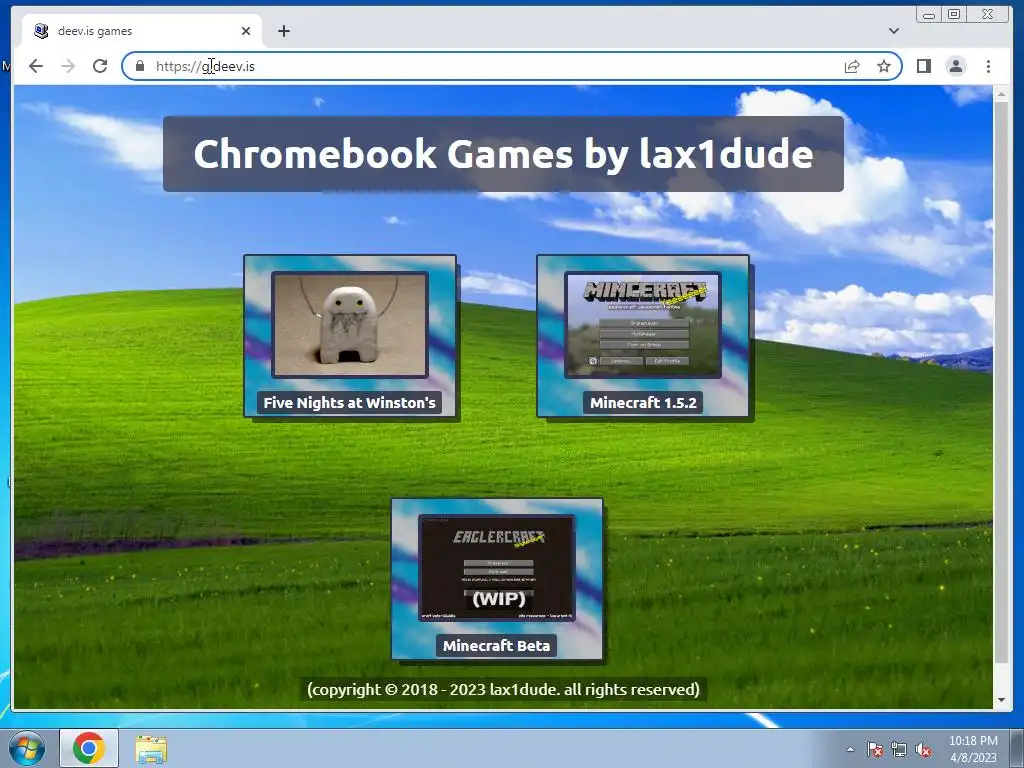Viewport: 1024px width, 768px height.
Task: Open the Chrome three-dot menu
Action: tap(988, 66)
